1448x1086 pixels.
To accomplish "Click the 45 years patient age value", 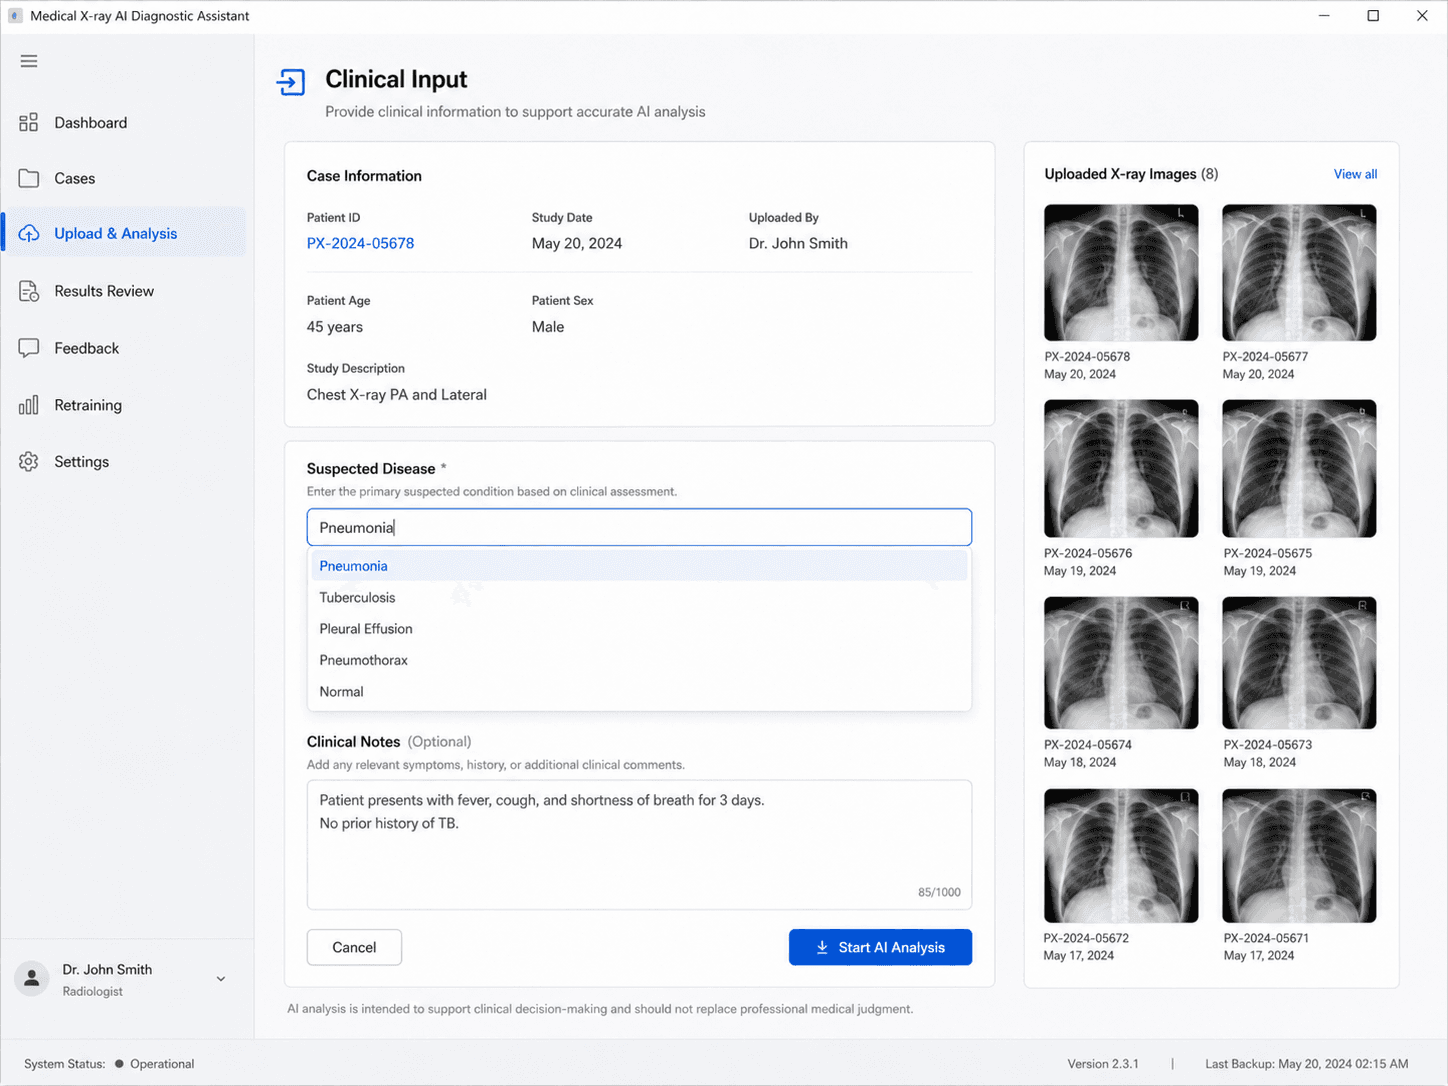I will click(x=335, y=327).
